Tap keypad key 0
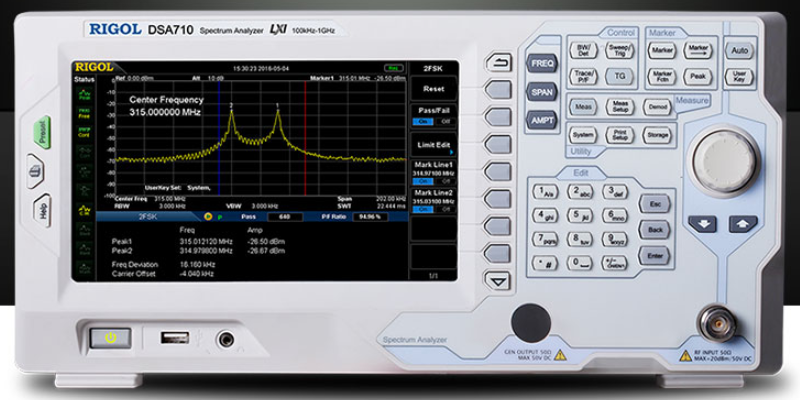Image resolution: width=800 pixels, height=400 pixels. [580, 262]
